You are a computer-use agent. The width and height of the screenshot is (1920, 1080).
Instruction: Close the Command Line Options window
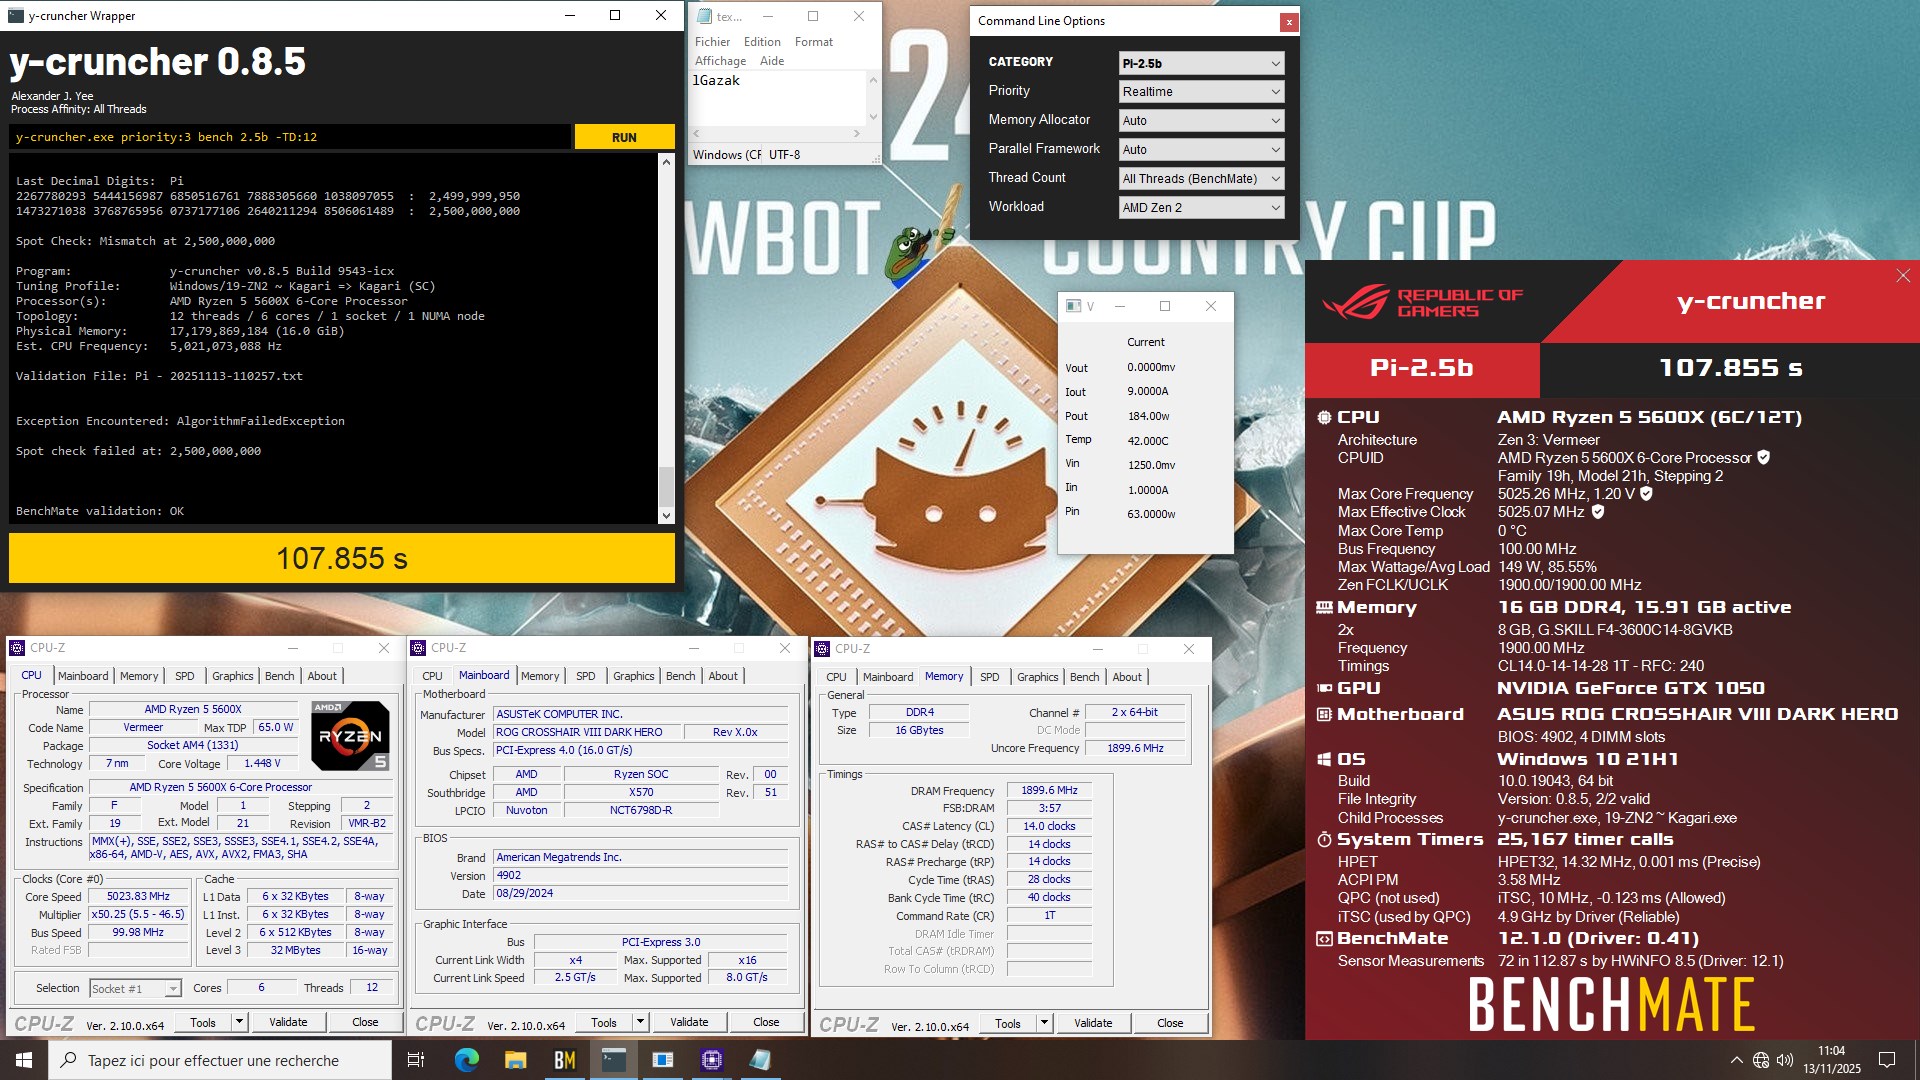(x=1289, y=21)
